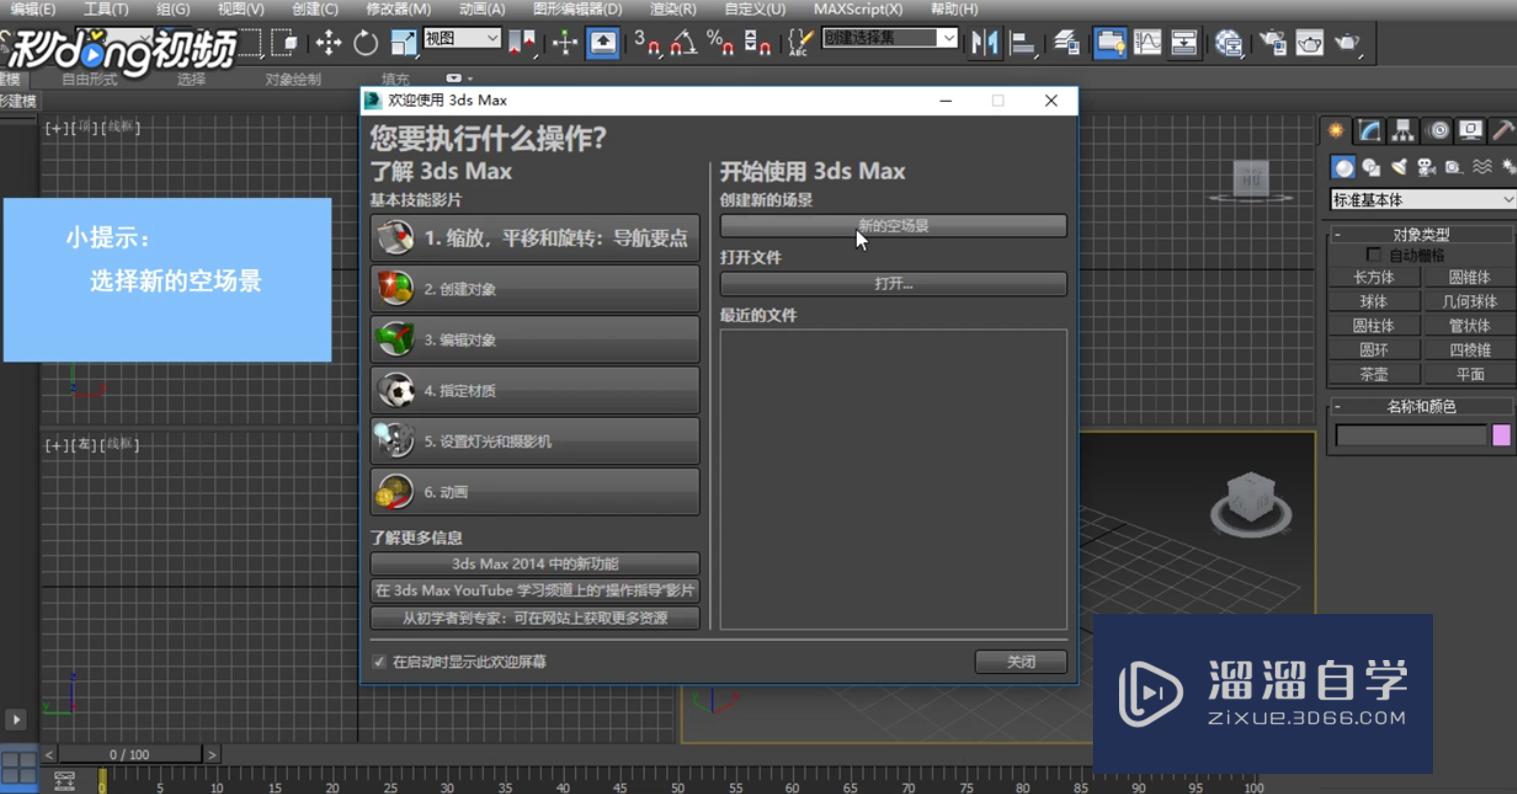Click the Select and Manipulate icon
1517x794 pixels.
pos(565,42)
